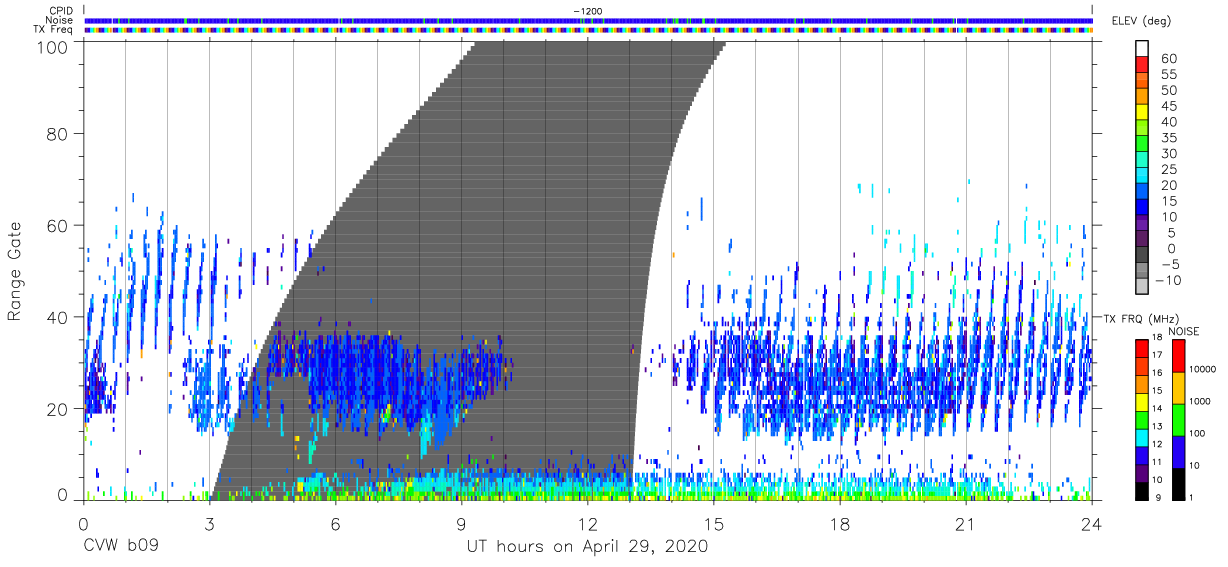Click the yellow TX FRQ swatch between 14 and 15
This screenshot has height=567, width=1228.
click(1142, 401)
